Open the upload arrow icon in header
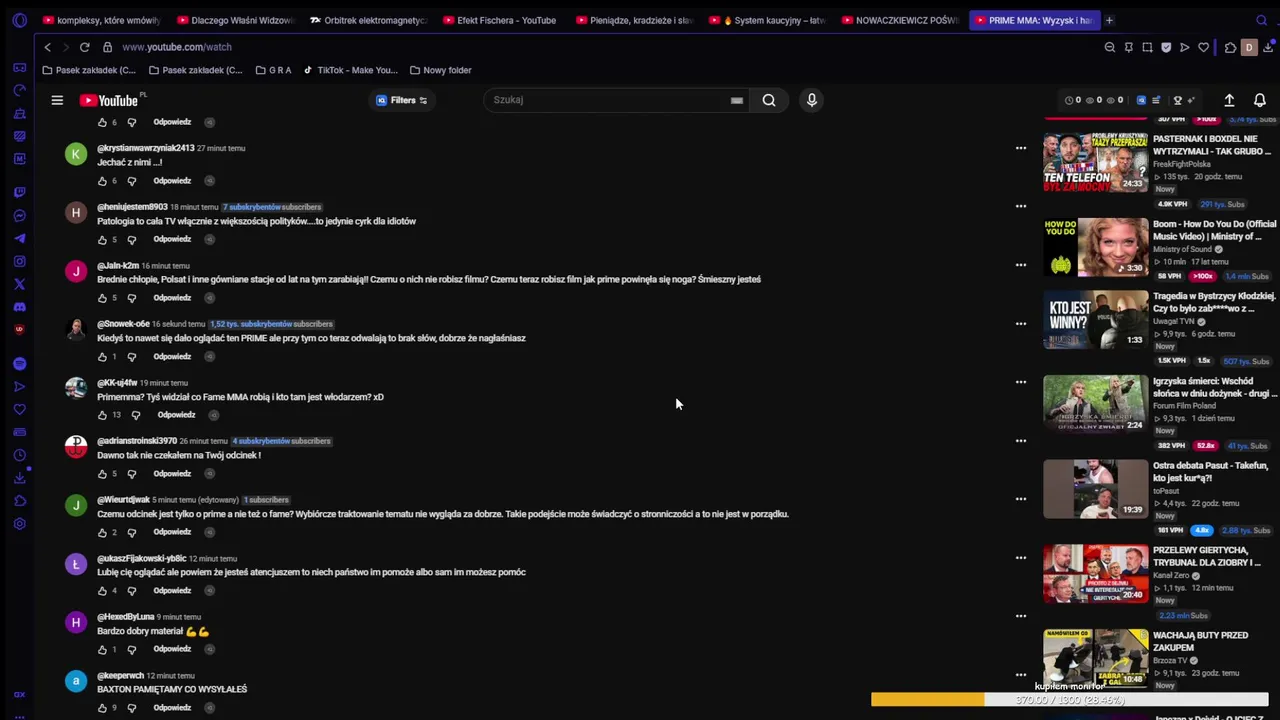 coord(1229,100)
